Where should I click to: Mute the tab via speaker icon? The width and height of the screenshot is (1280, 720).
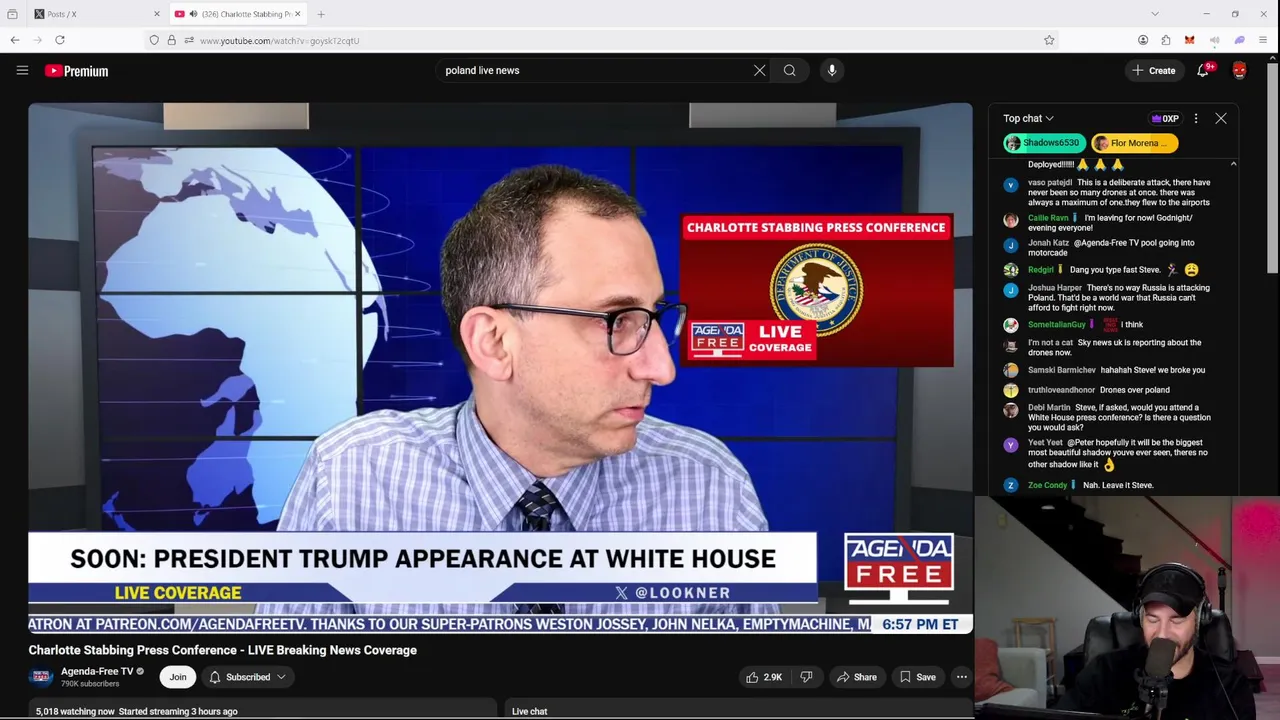[193, 14]
